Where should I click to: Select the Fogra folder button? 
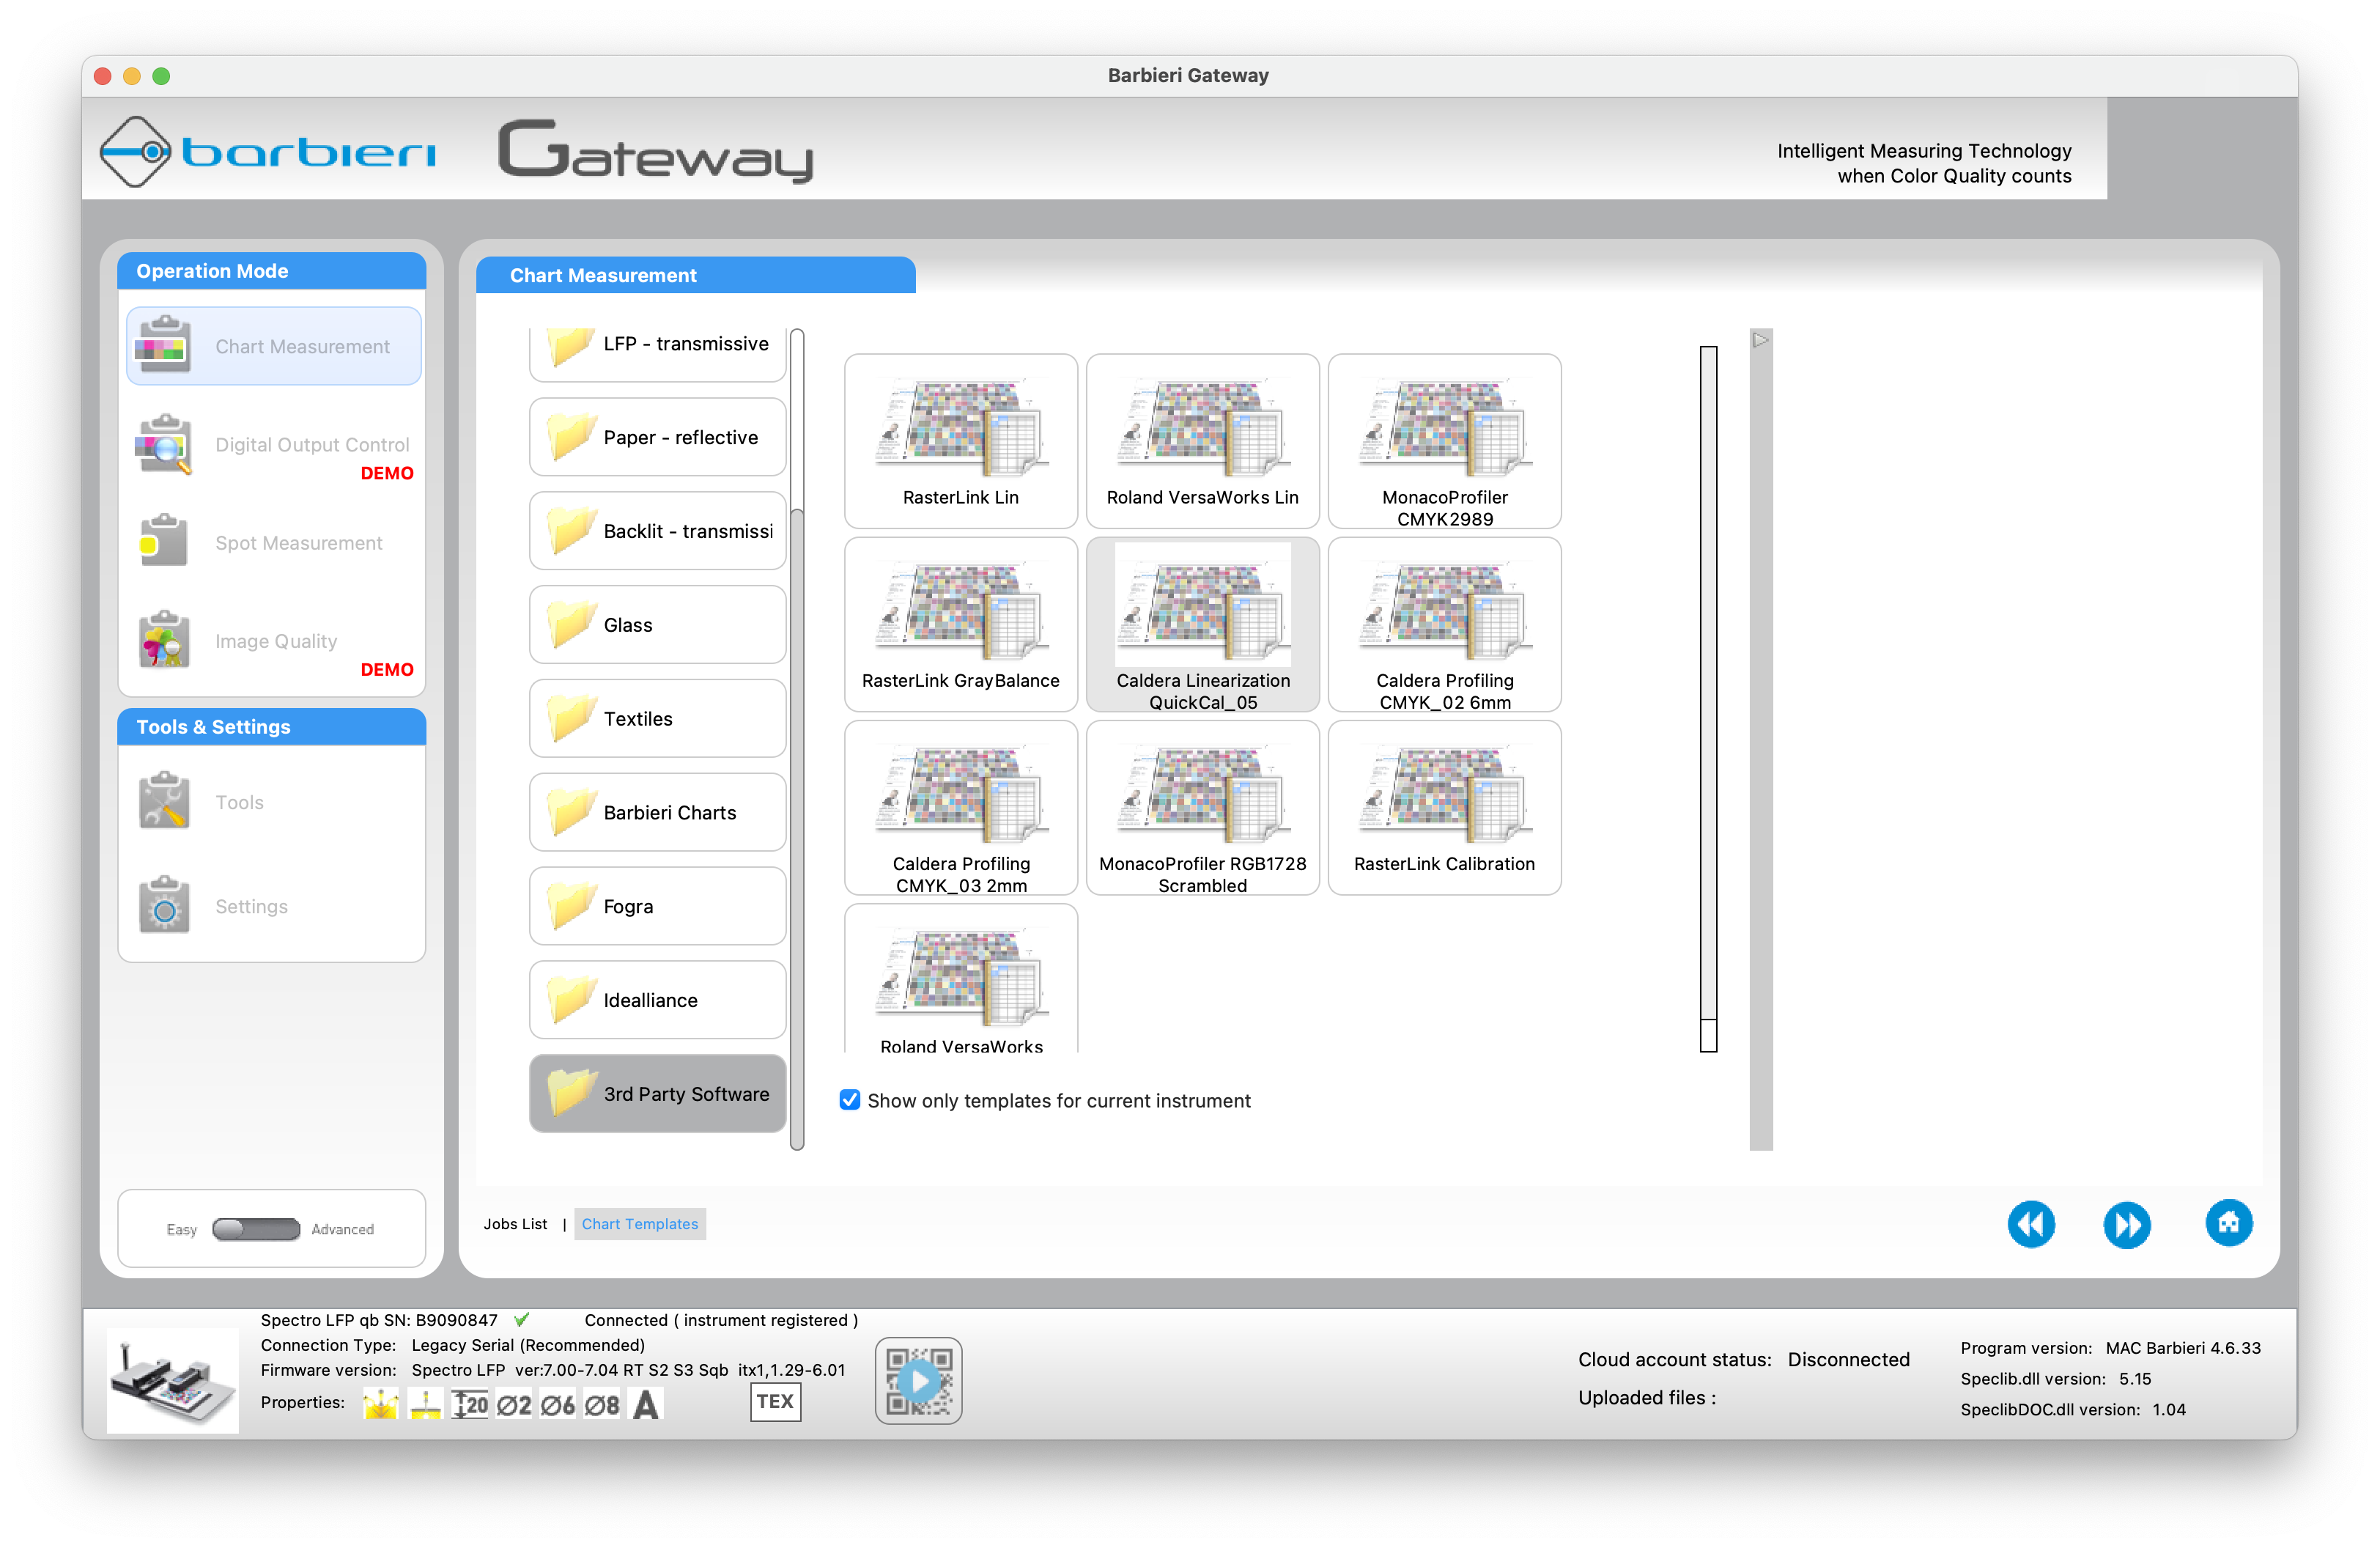[657, 906]
